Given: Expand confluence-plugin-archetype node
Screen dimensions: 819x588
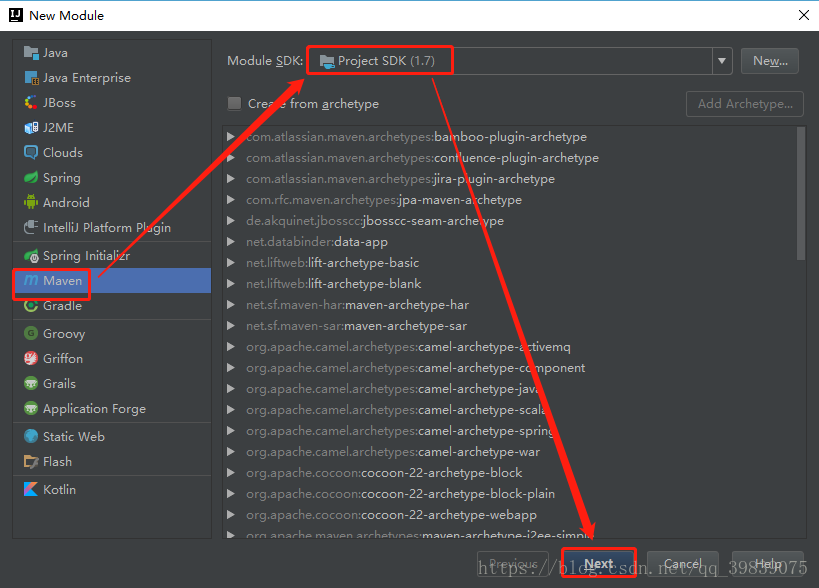Looking at the screenshot, I should pyautogui.click(x=230, y=158).
